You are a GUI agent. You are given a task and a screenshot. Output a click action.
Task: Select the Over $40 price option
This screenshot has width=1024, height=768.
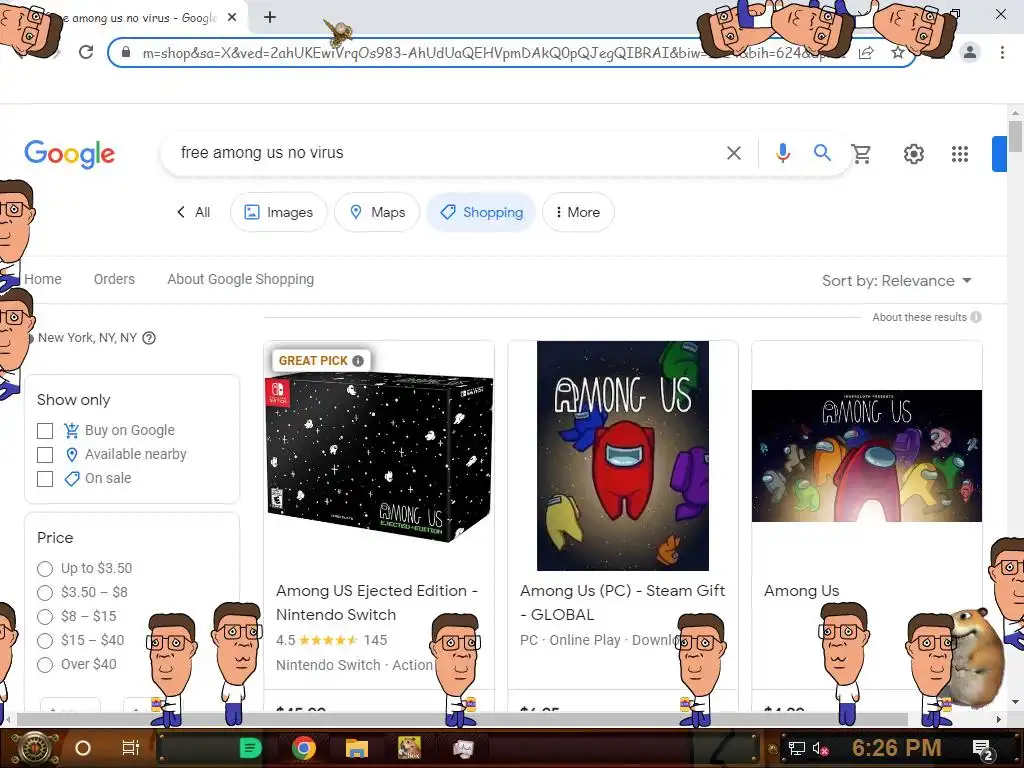tap(45, 665)
